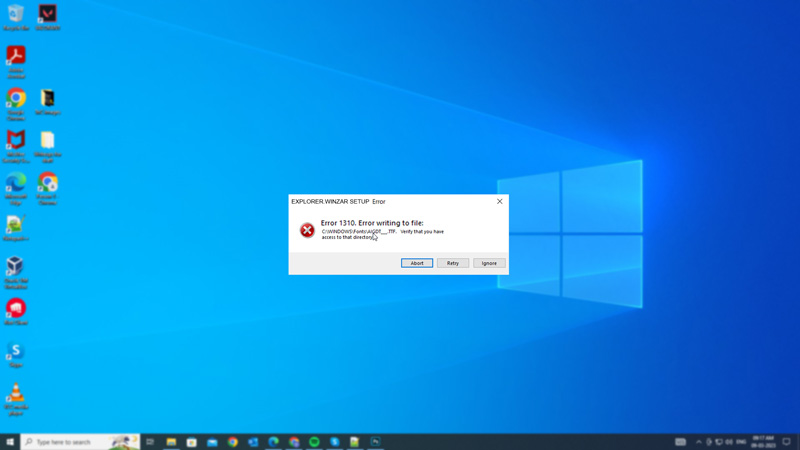Select the VLC media player shortcut
800x450 pixels.
point(16,399)
